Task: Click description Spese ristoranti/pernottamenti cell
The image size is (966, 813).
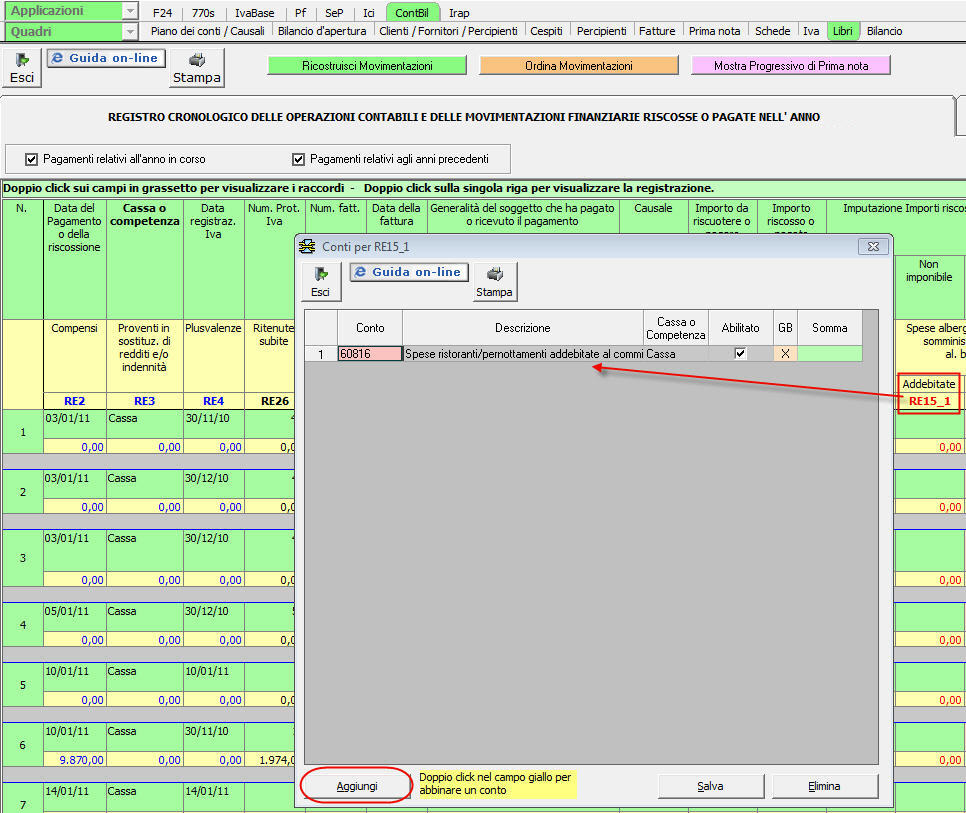Action: (523, 354)
